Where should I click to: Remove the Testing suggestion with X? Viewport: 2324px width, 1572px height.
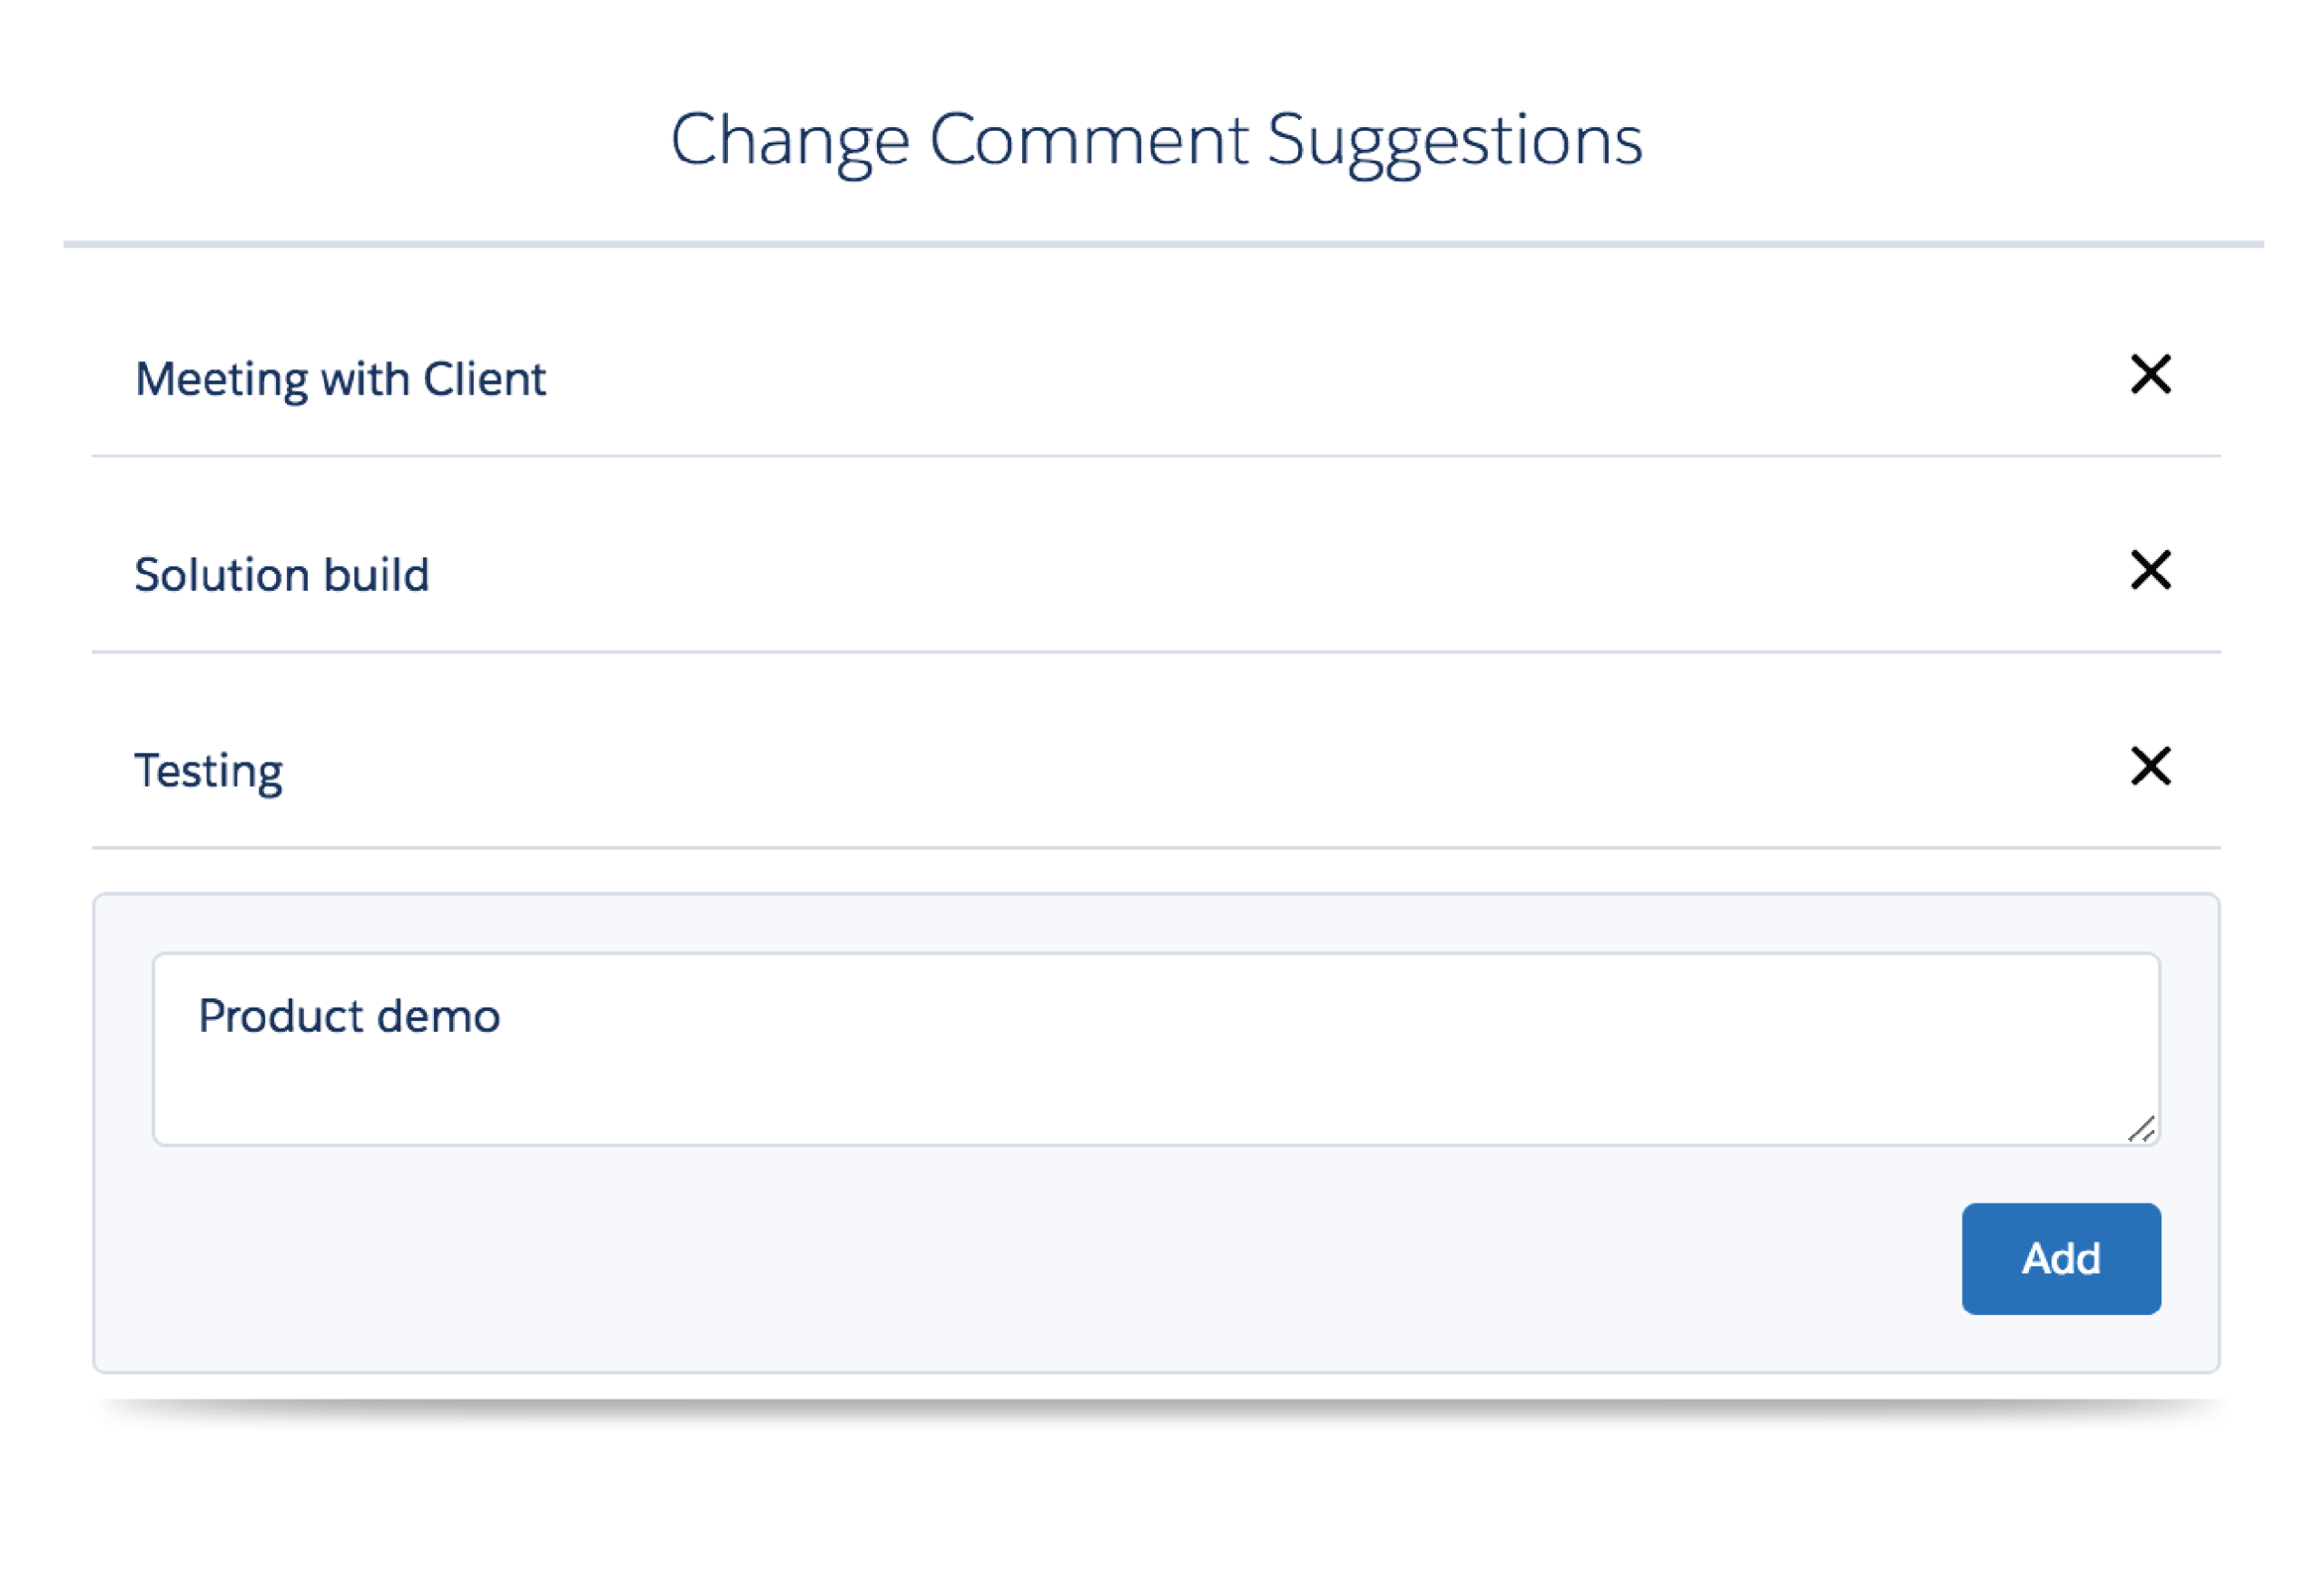[2150, 767]
